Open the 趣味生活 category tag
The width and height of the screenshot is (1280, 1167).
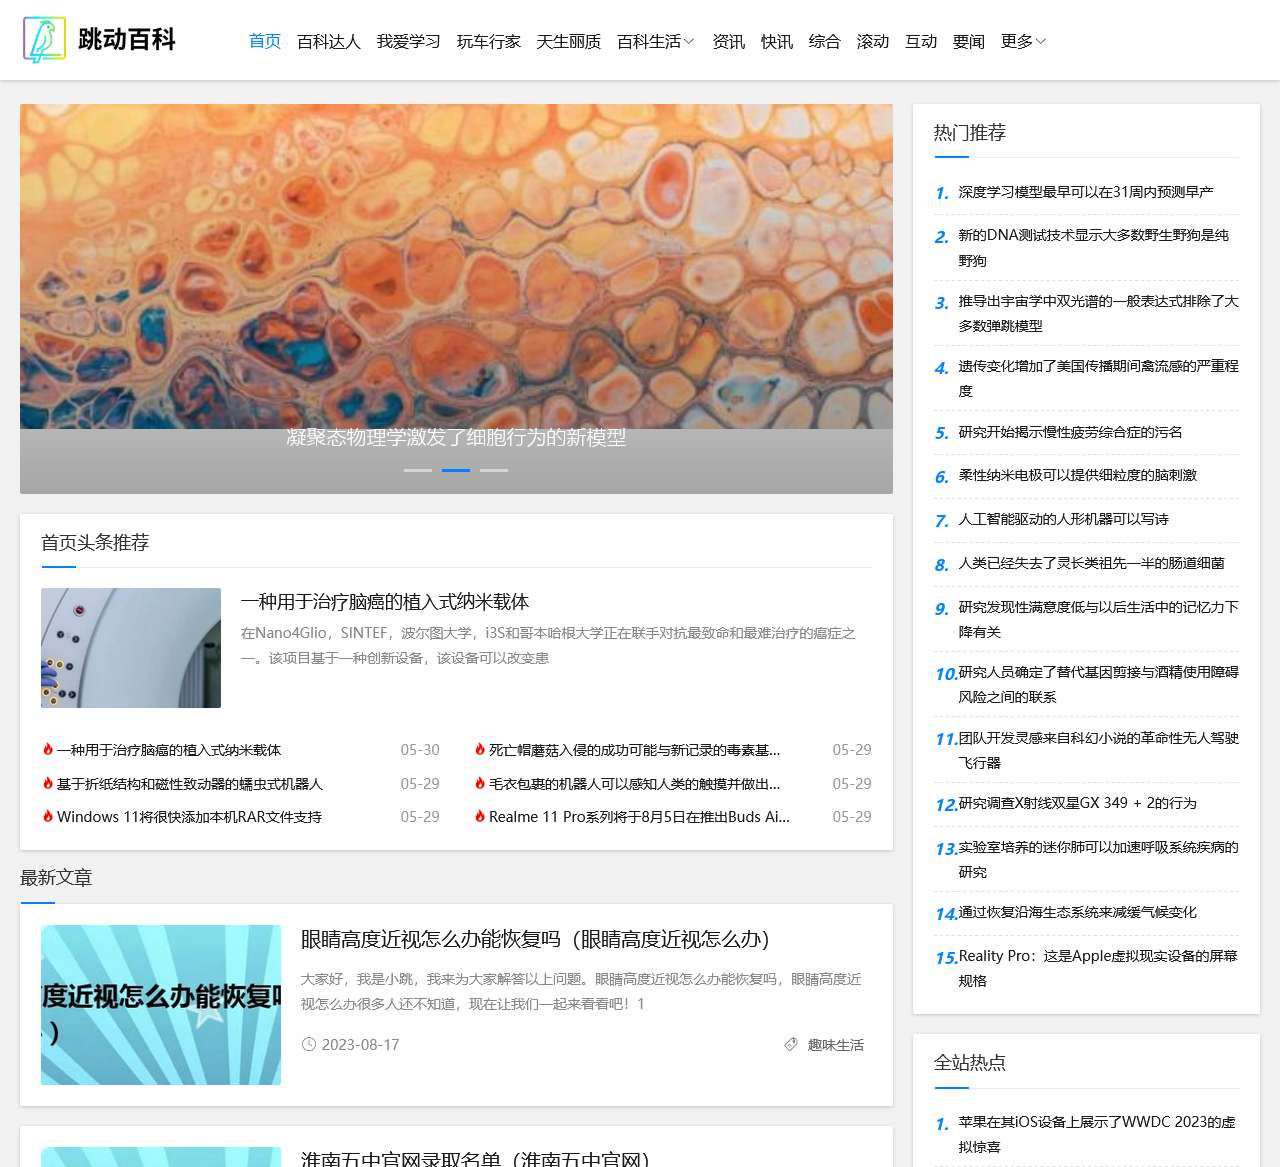pyautogui.click(x=836, y=1044)
